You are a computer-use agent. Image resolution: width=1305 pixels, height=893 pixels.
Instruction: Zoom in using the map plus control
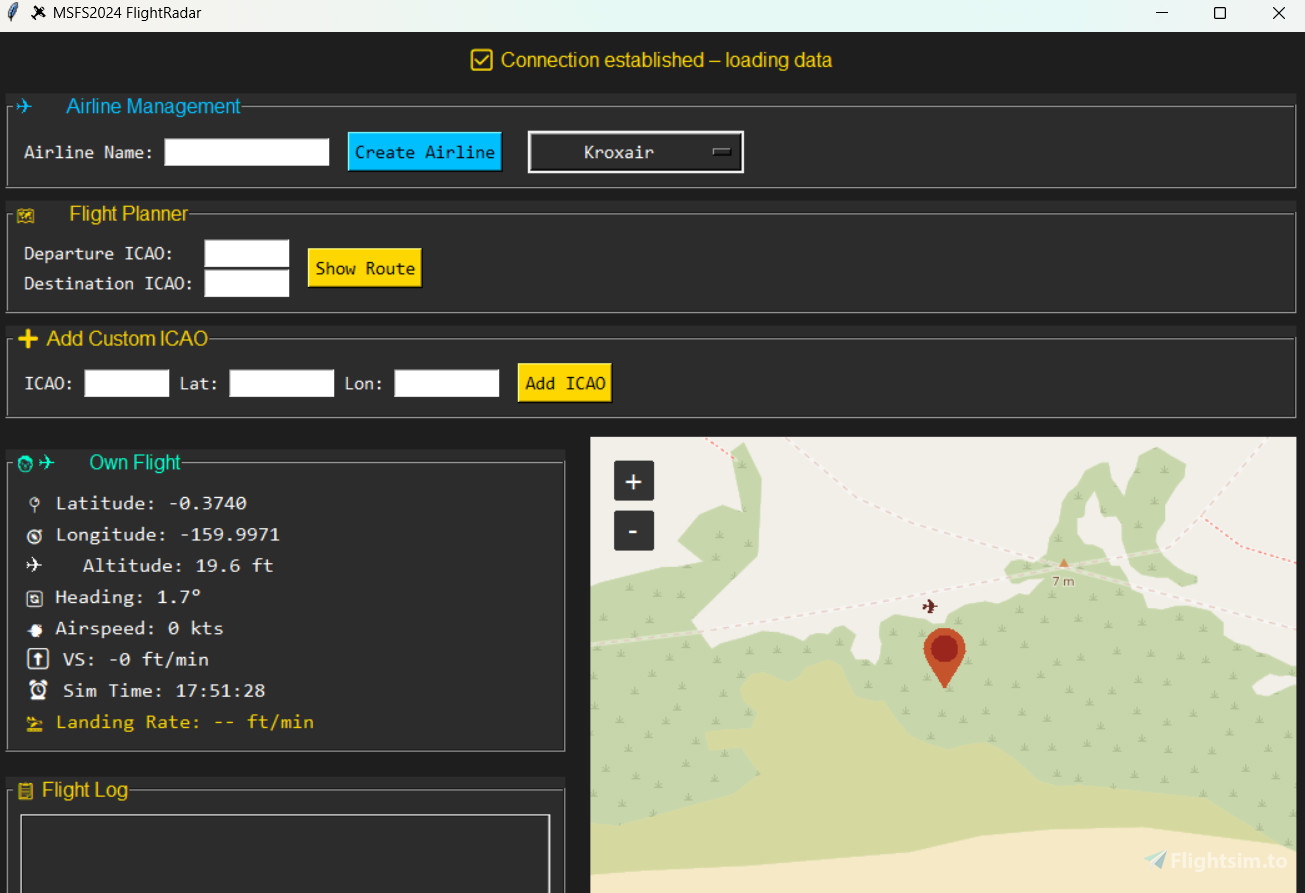pyautogui.click(x=633, y=480)
